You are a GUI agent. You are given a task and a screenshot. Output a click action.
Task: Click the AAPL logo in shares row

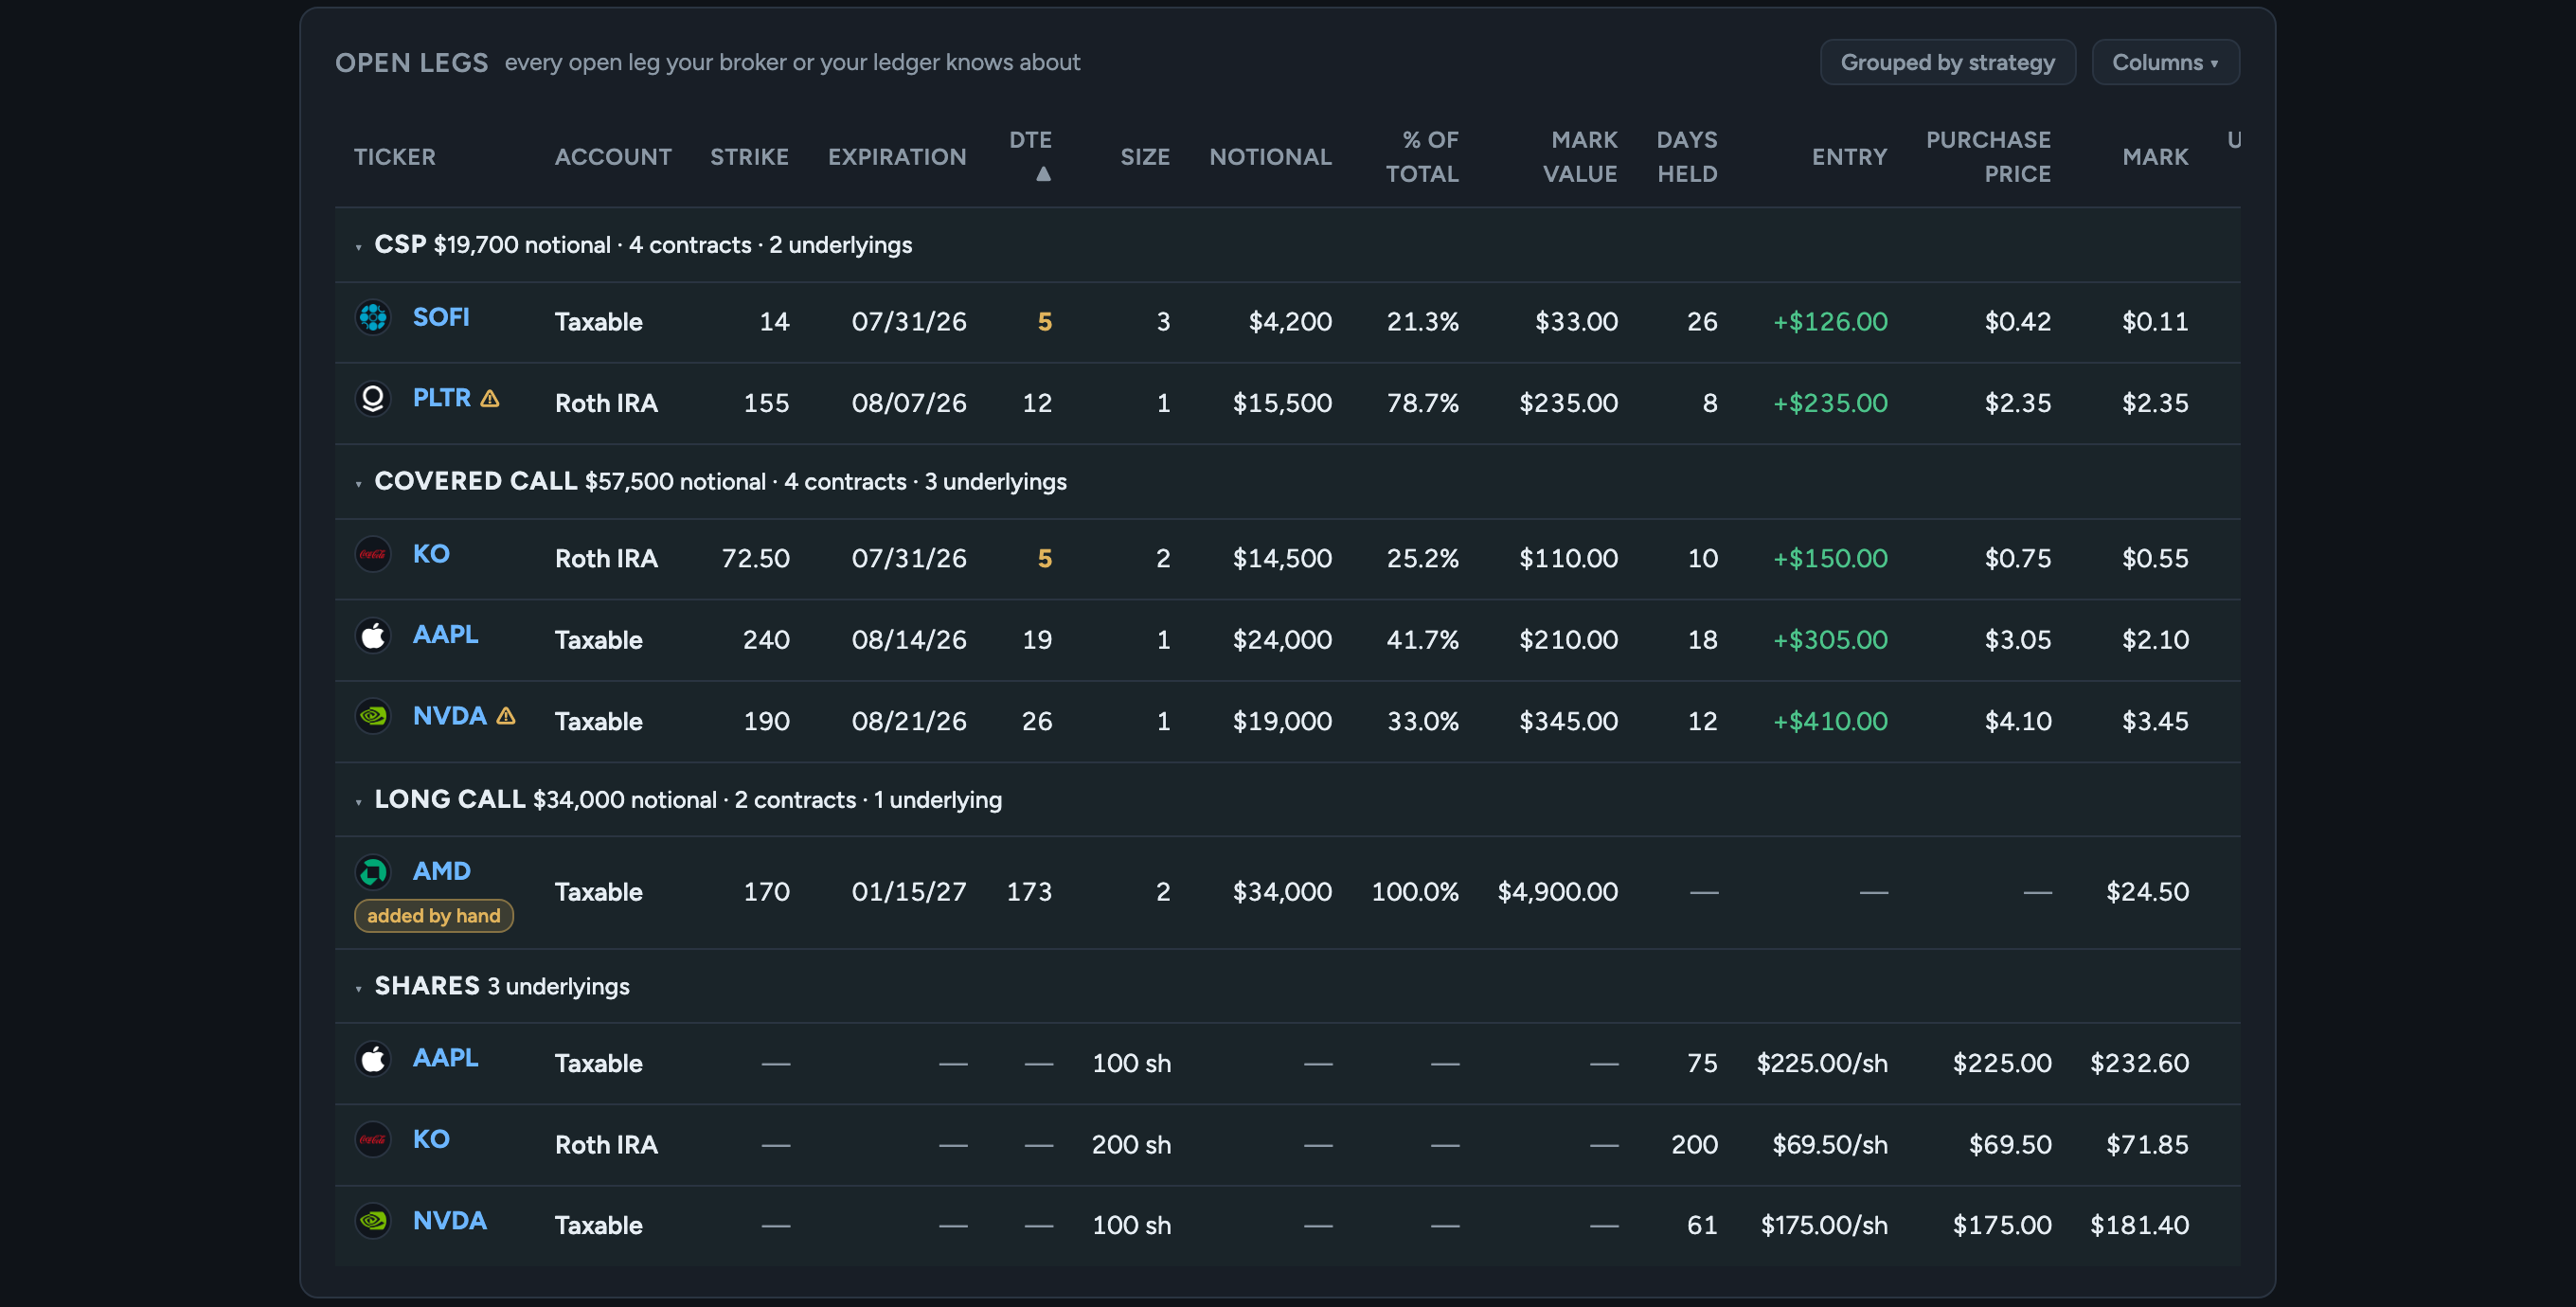pyautogui.click(x=373, y=1059)
